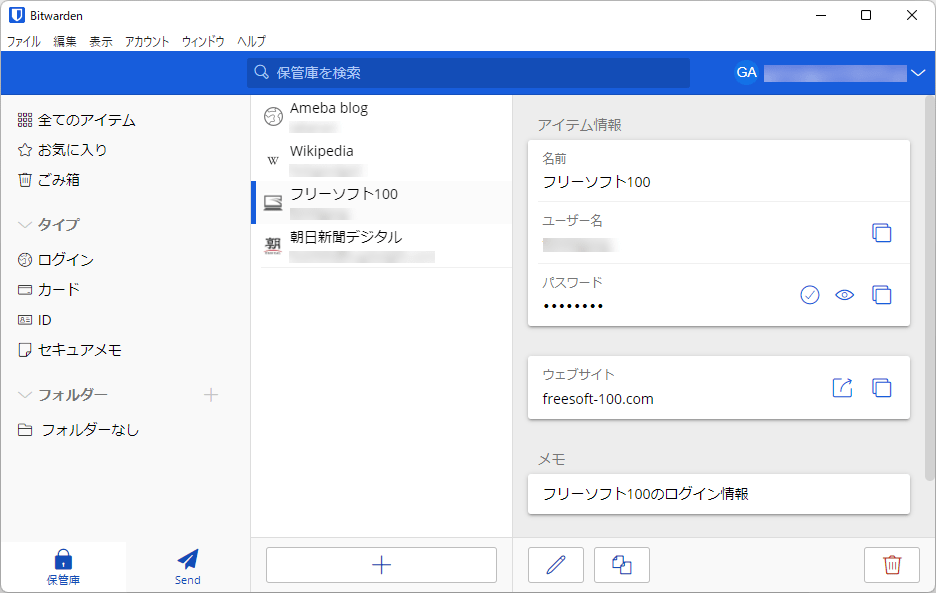Click the freesoft-100.com website text
Viewport: 936px width, 593px height.
point(598,399)
